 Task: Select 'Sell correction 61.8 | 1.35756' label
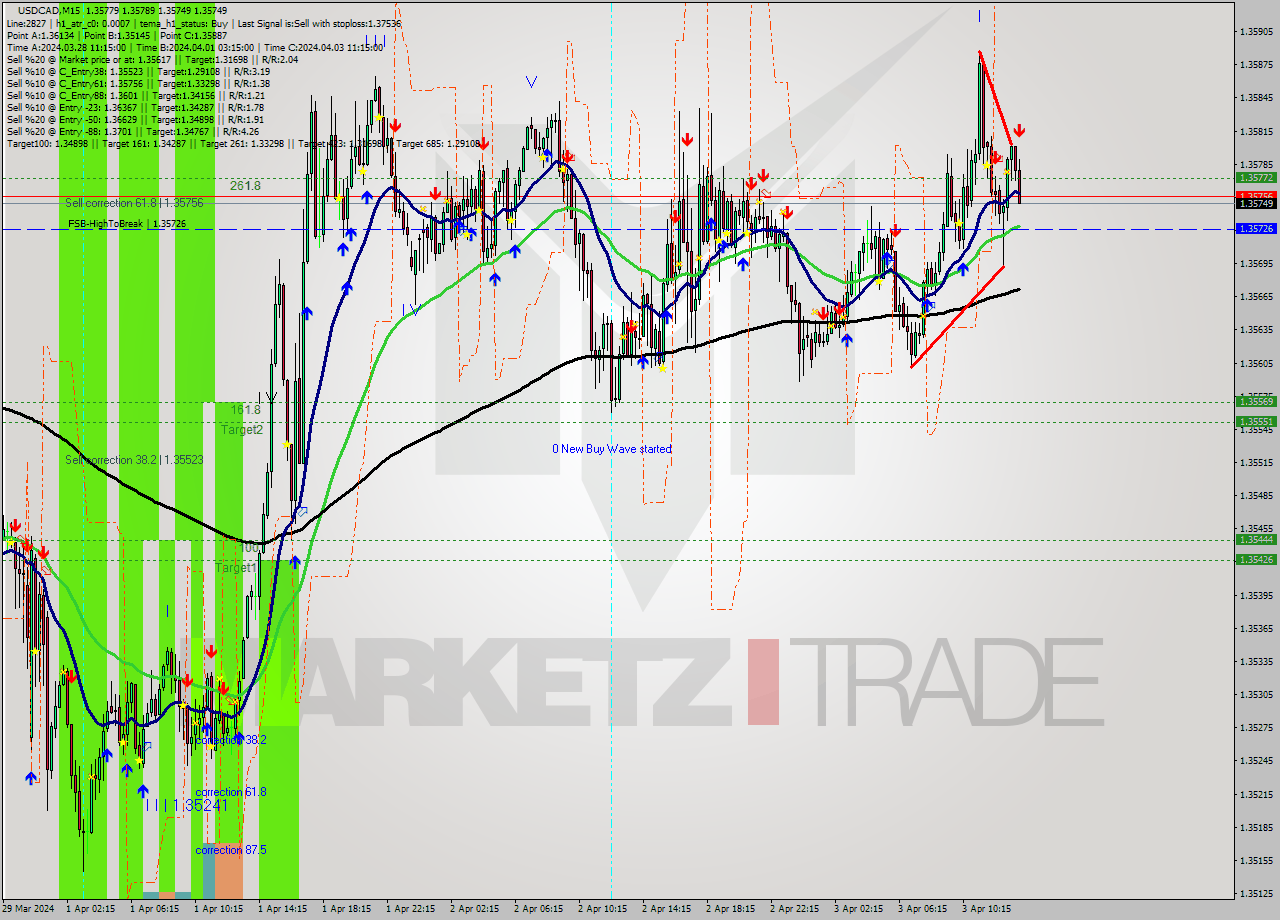point(134,203)
